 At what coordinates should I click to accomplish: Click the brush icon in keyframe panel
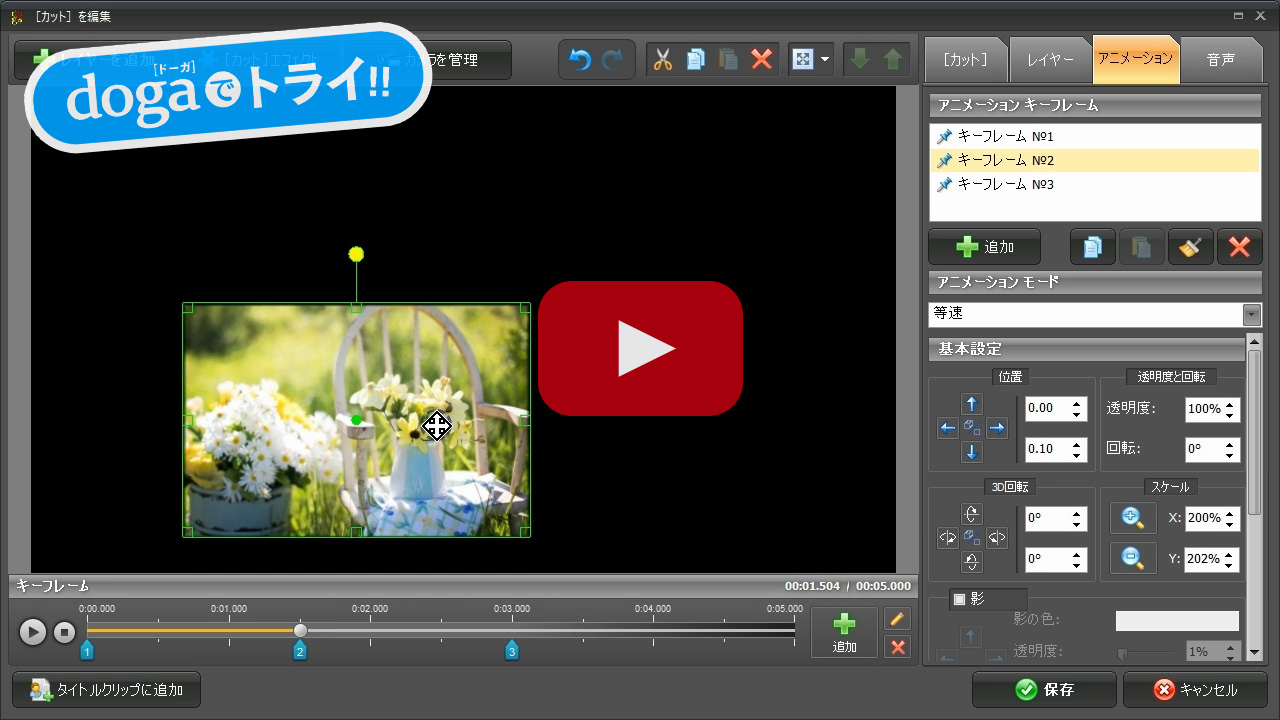1189,246
